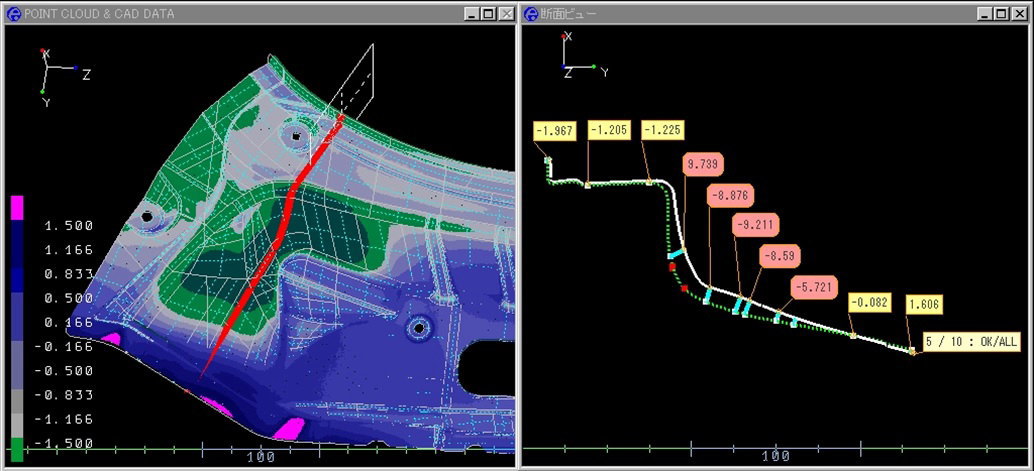The height and width of the screenshot is (471, 1034).
Task: Maximize the POINT CLOUD & CAD DATA window
Action: click(x=488, y=13)
